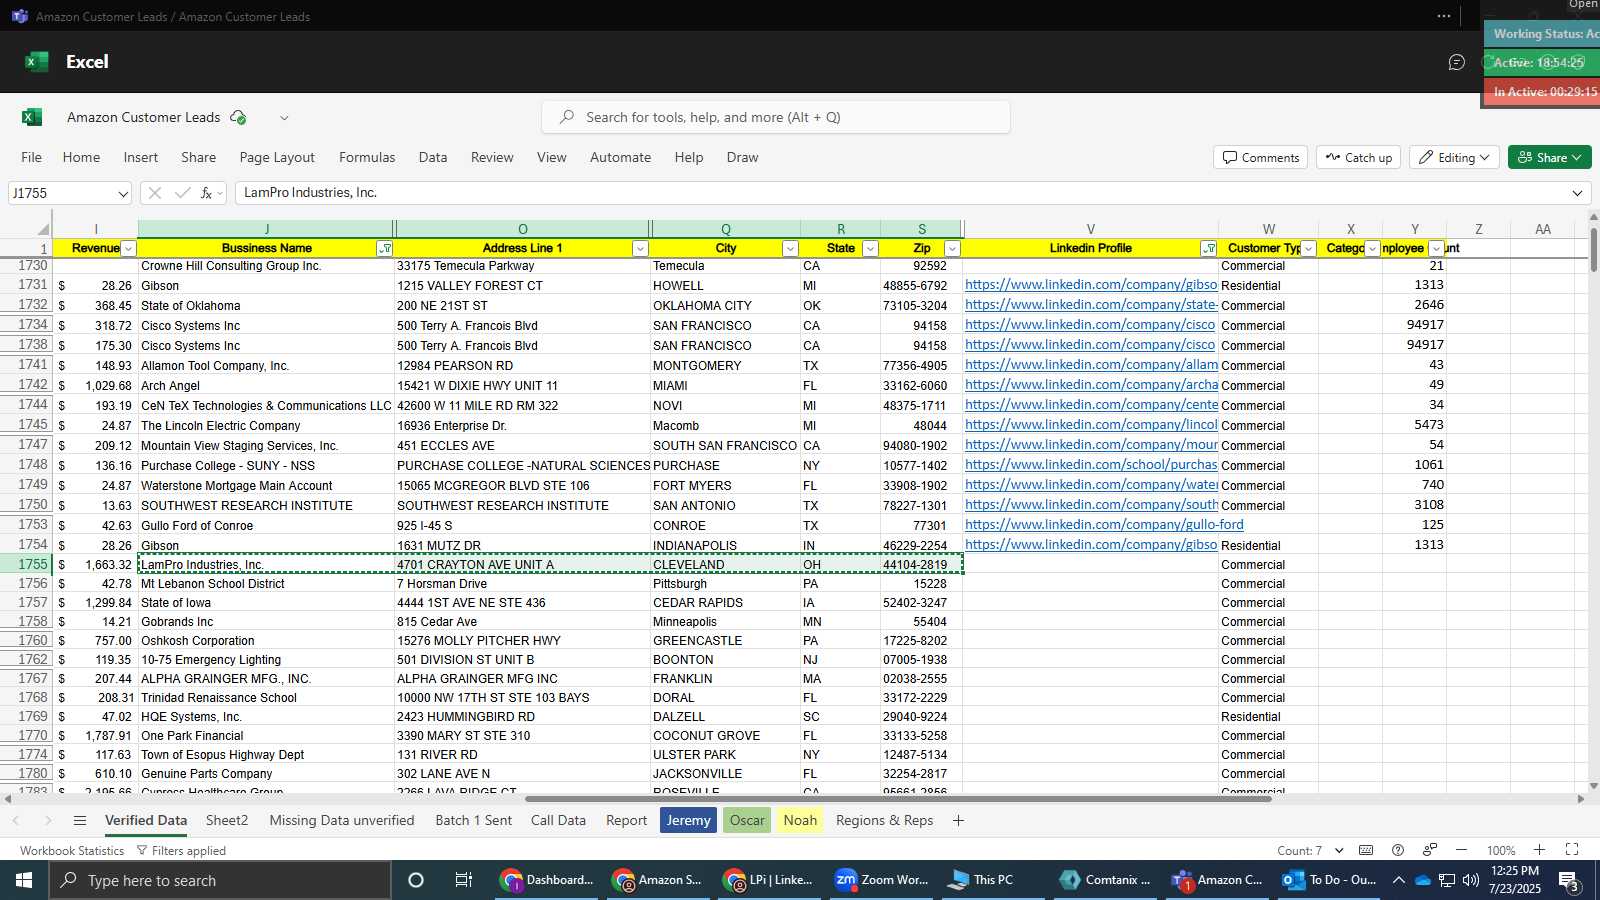The image size is (1600, 900).
Task: Open the Editing mode dropdown
Action: [1454, 157]
